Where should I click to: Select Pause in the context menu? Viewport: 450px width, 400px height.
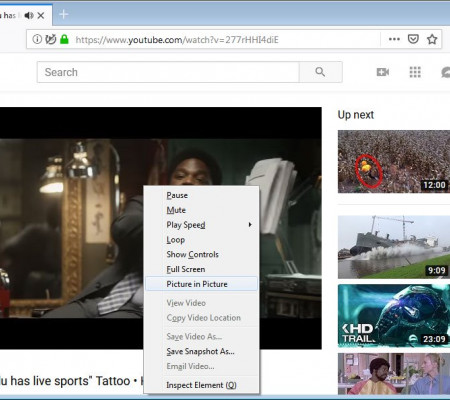tap(202, 195)
